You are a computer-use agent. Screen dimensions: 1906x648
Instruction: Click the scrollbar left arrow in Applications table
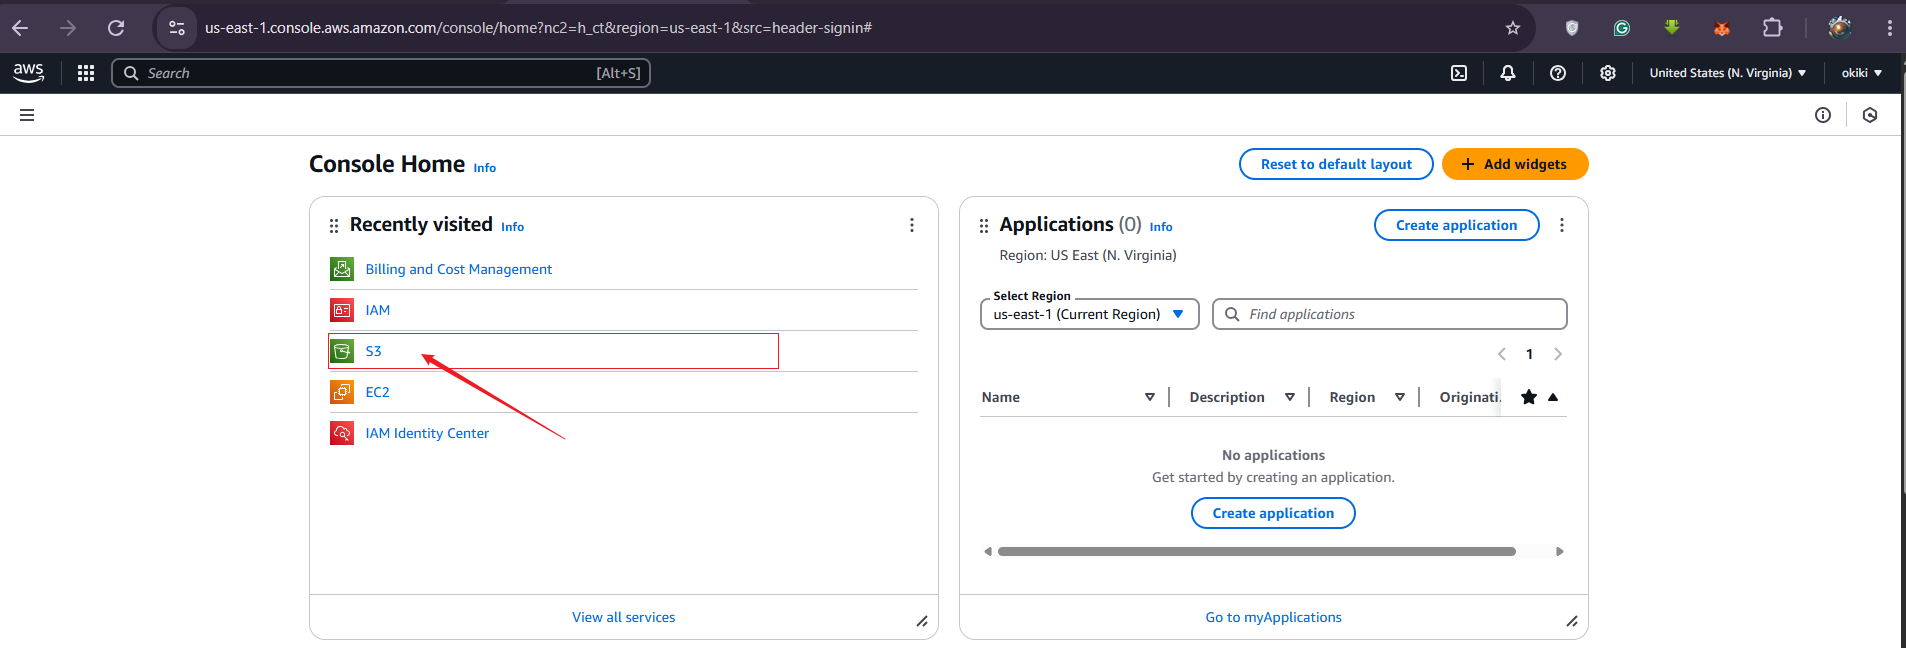click(x=988, y=551)
